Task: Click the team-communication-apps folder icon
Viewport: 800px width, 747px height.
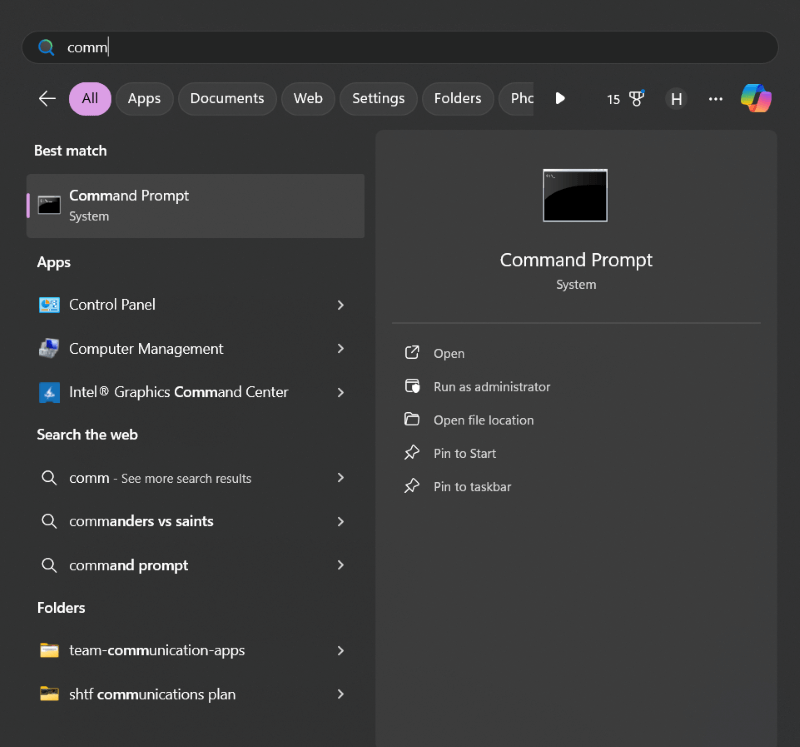Action: [49, 651]
